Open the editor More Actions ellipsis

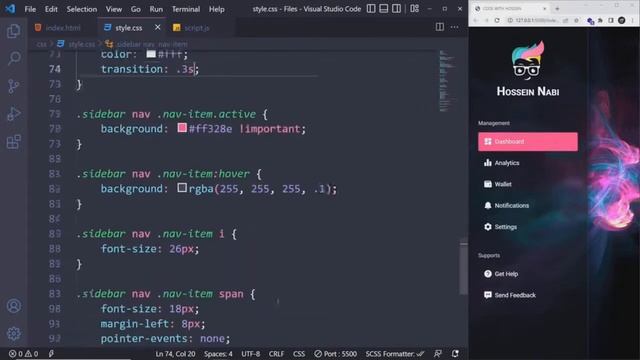pos(454,27)
